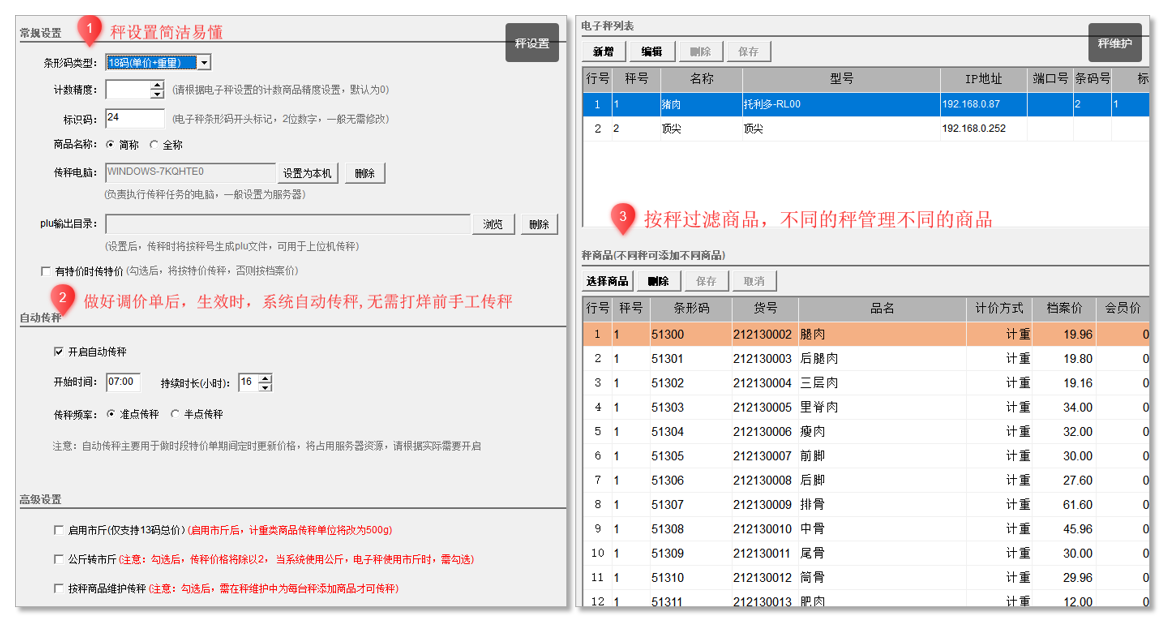Click 保存 button in 秤商品 toolbar

[707, 281]
